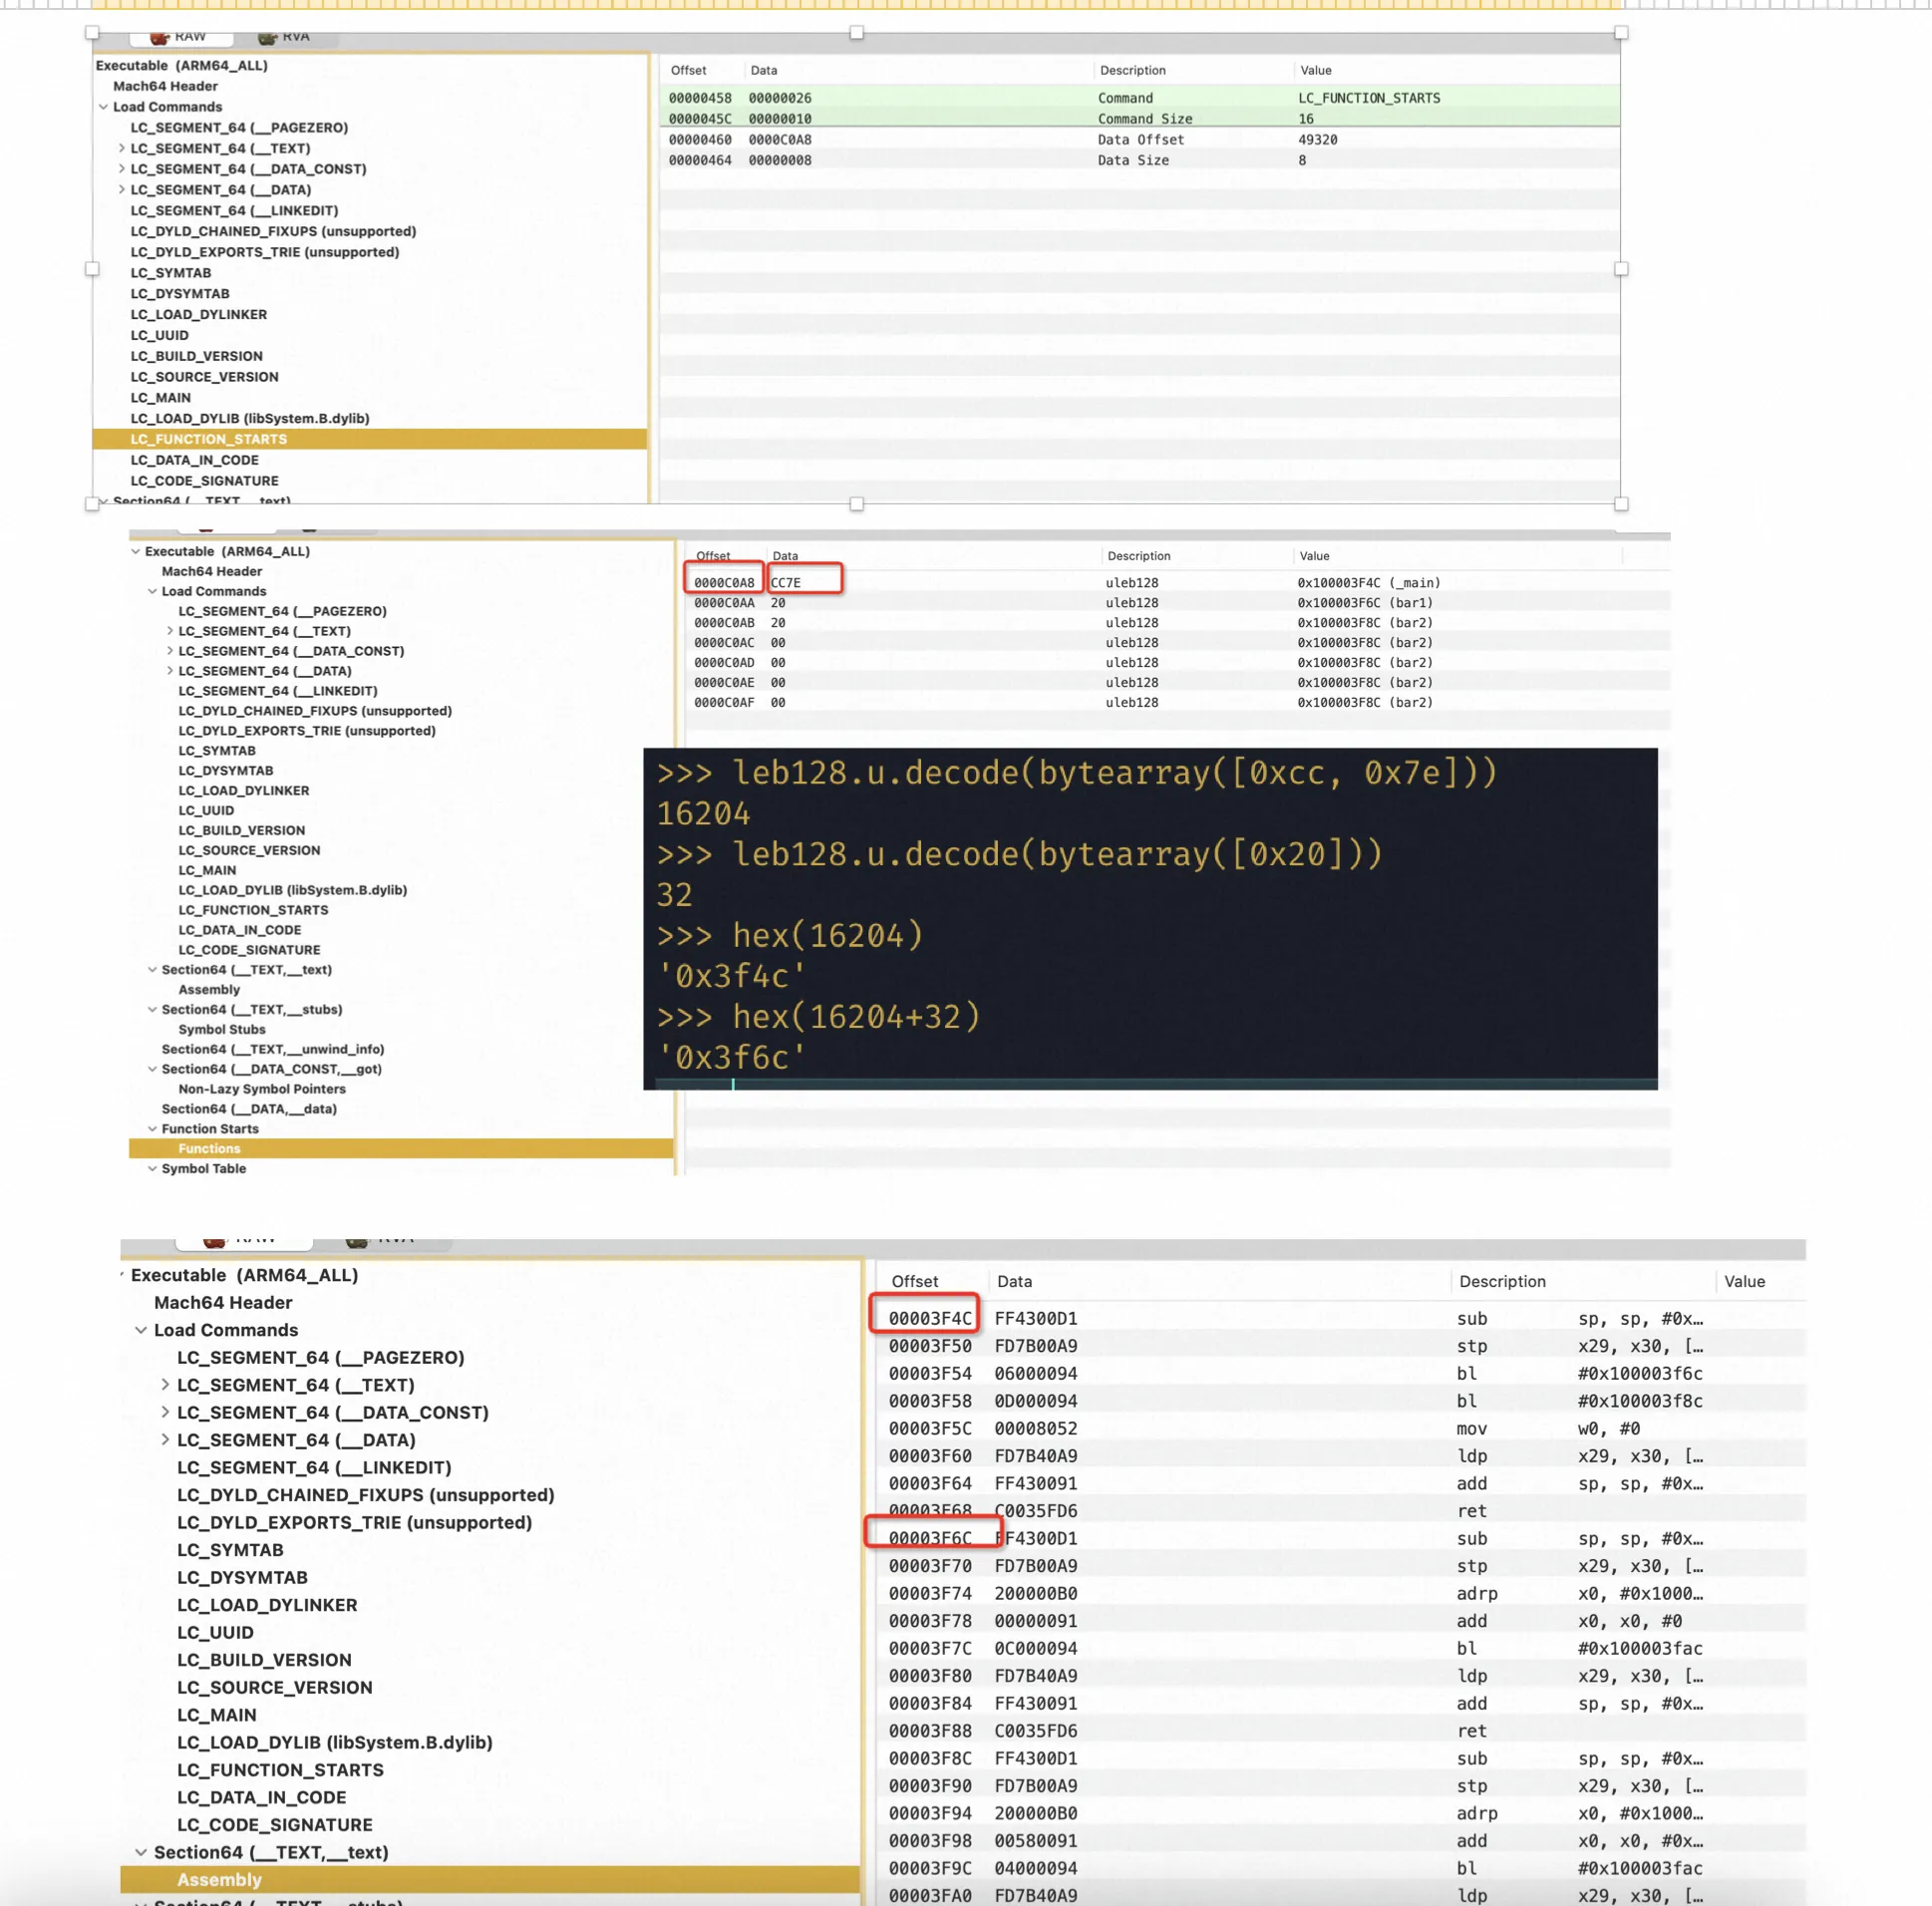Viewport: 1932px width, 1906px height.
Task: Select LC_MAIN in top window
Action: pyautogui.click(x=160, y=398)
